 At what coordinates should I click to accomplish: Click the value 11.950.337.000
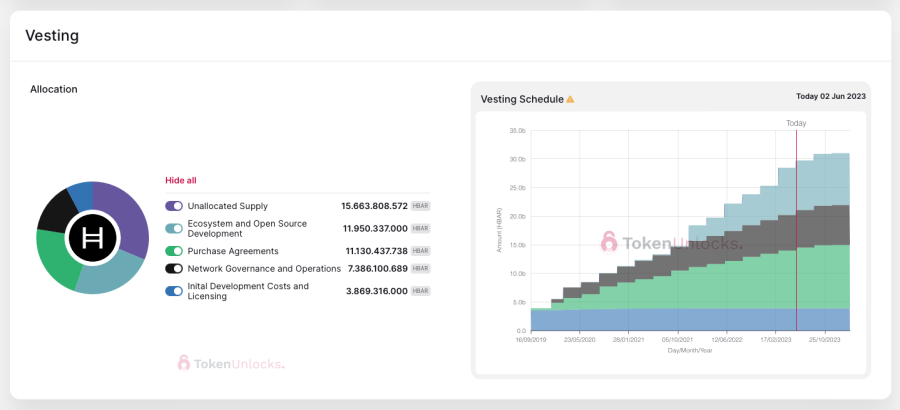[375, 229]
